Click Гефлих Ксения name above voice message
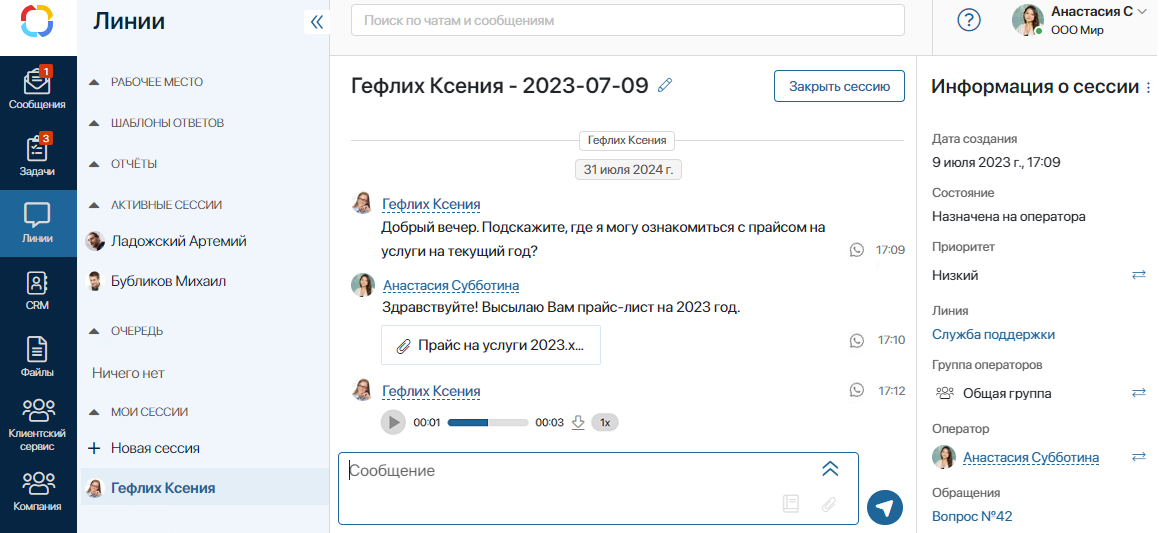1159x533 pixels. coord(431,391)
